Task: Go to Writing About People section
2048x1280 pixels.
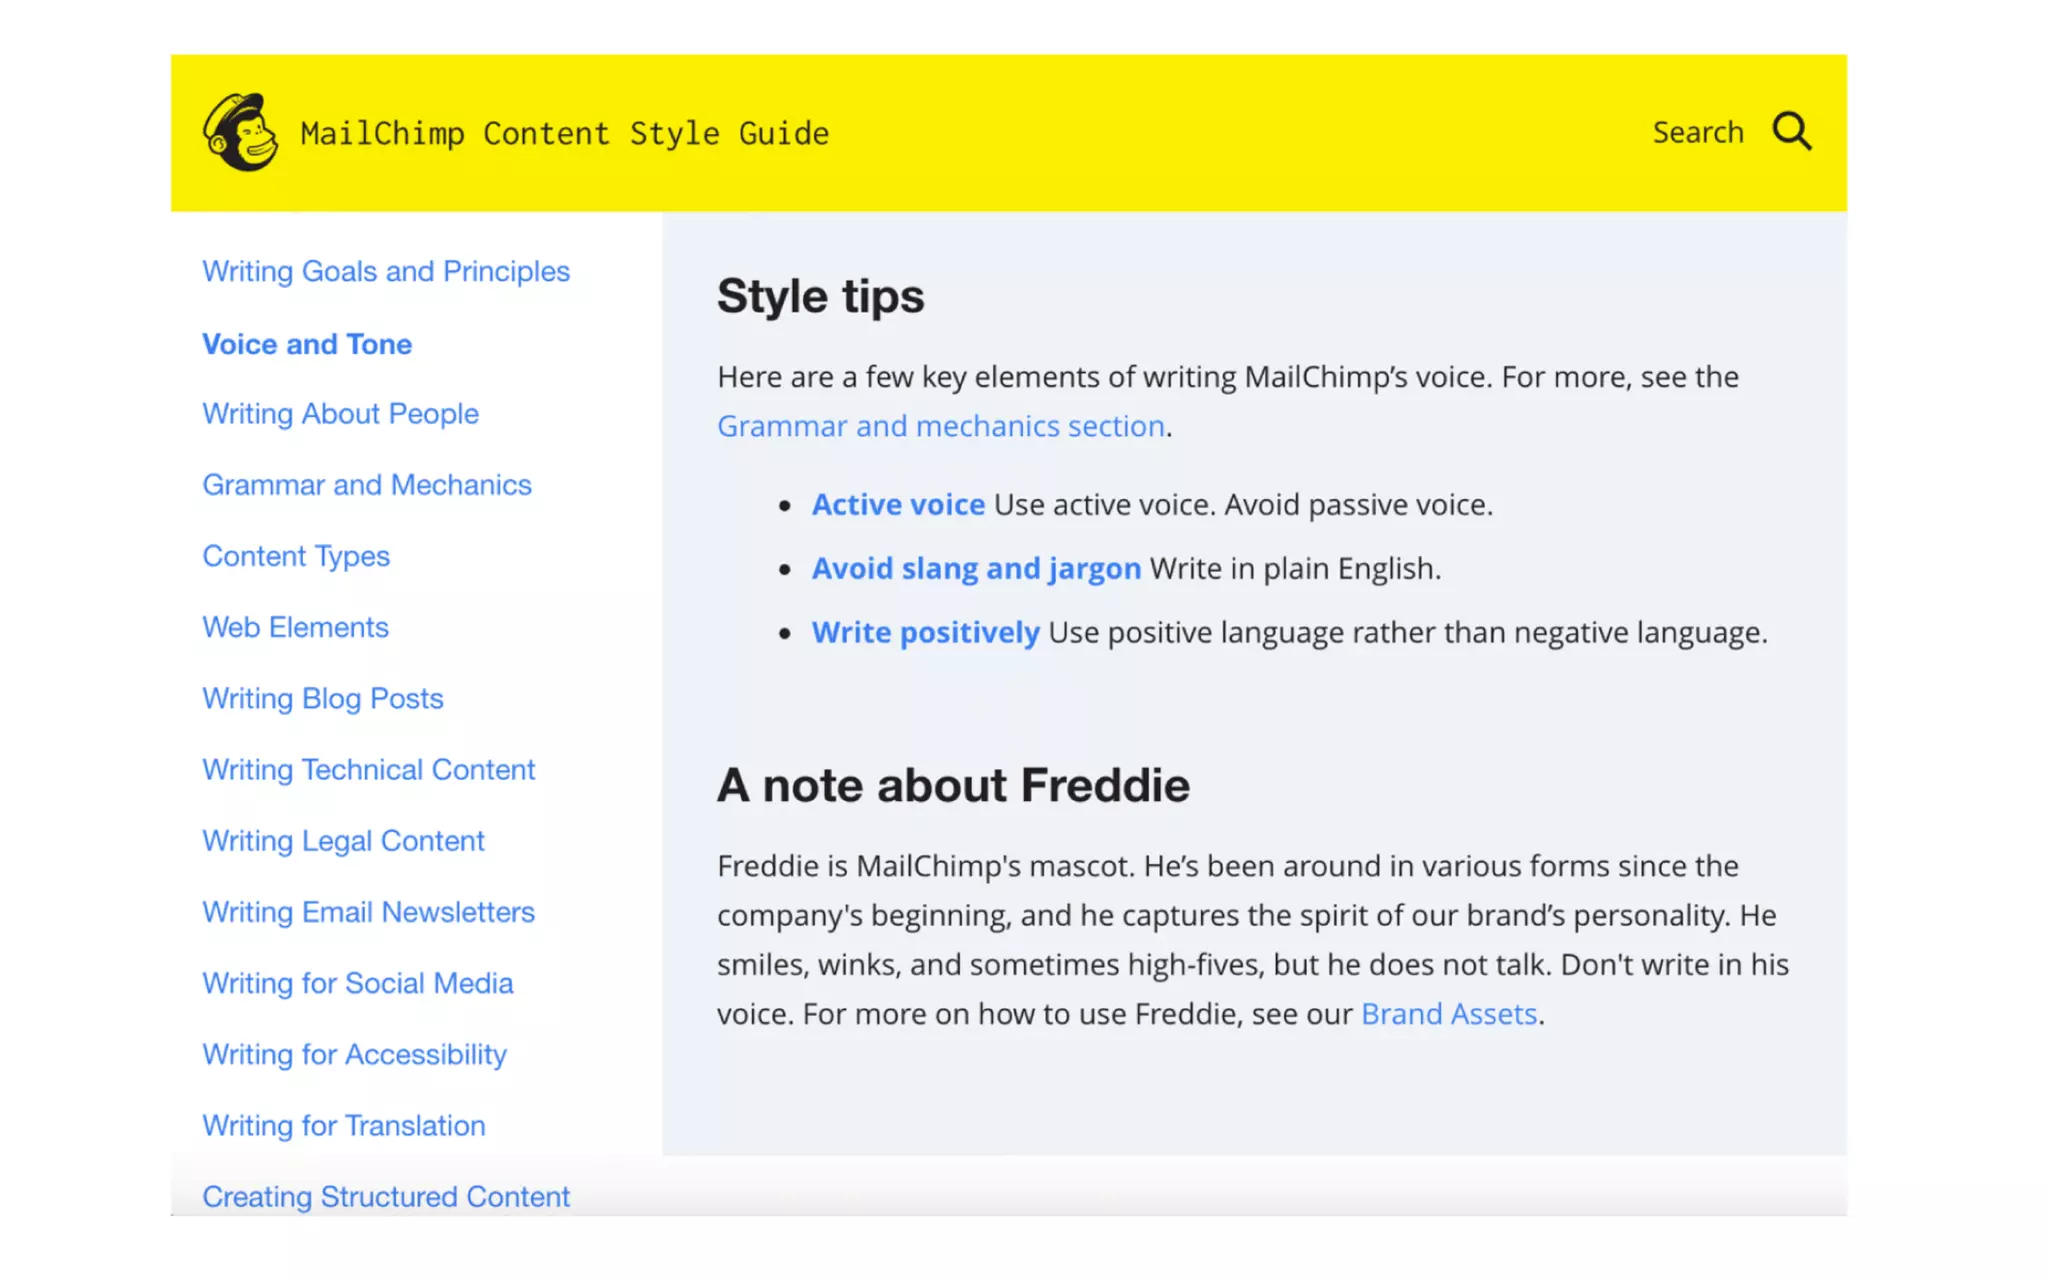Action: pos(340,413)
